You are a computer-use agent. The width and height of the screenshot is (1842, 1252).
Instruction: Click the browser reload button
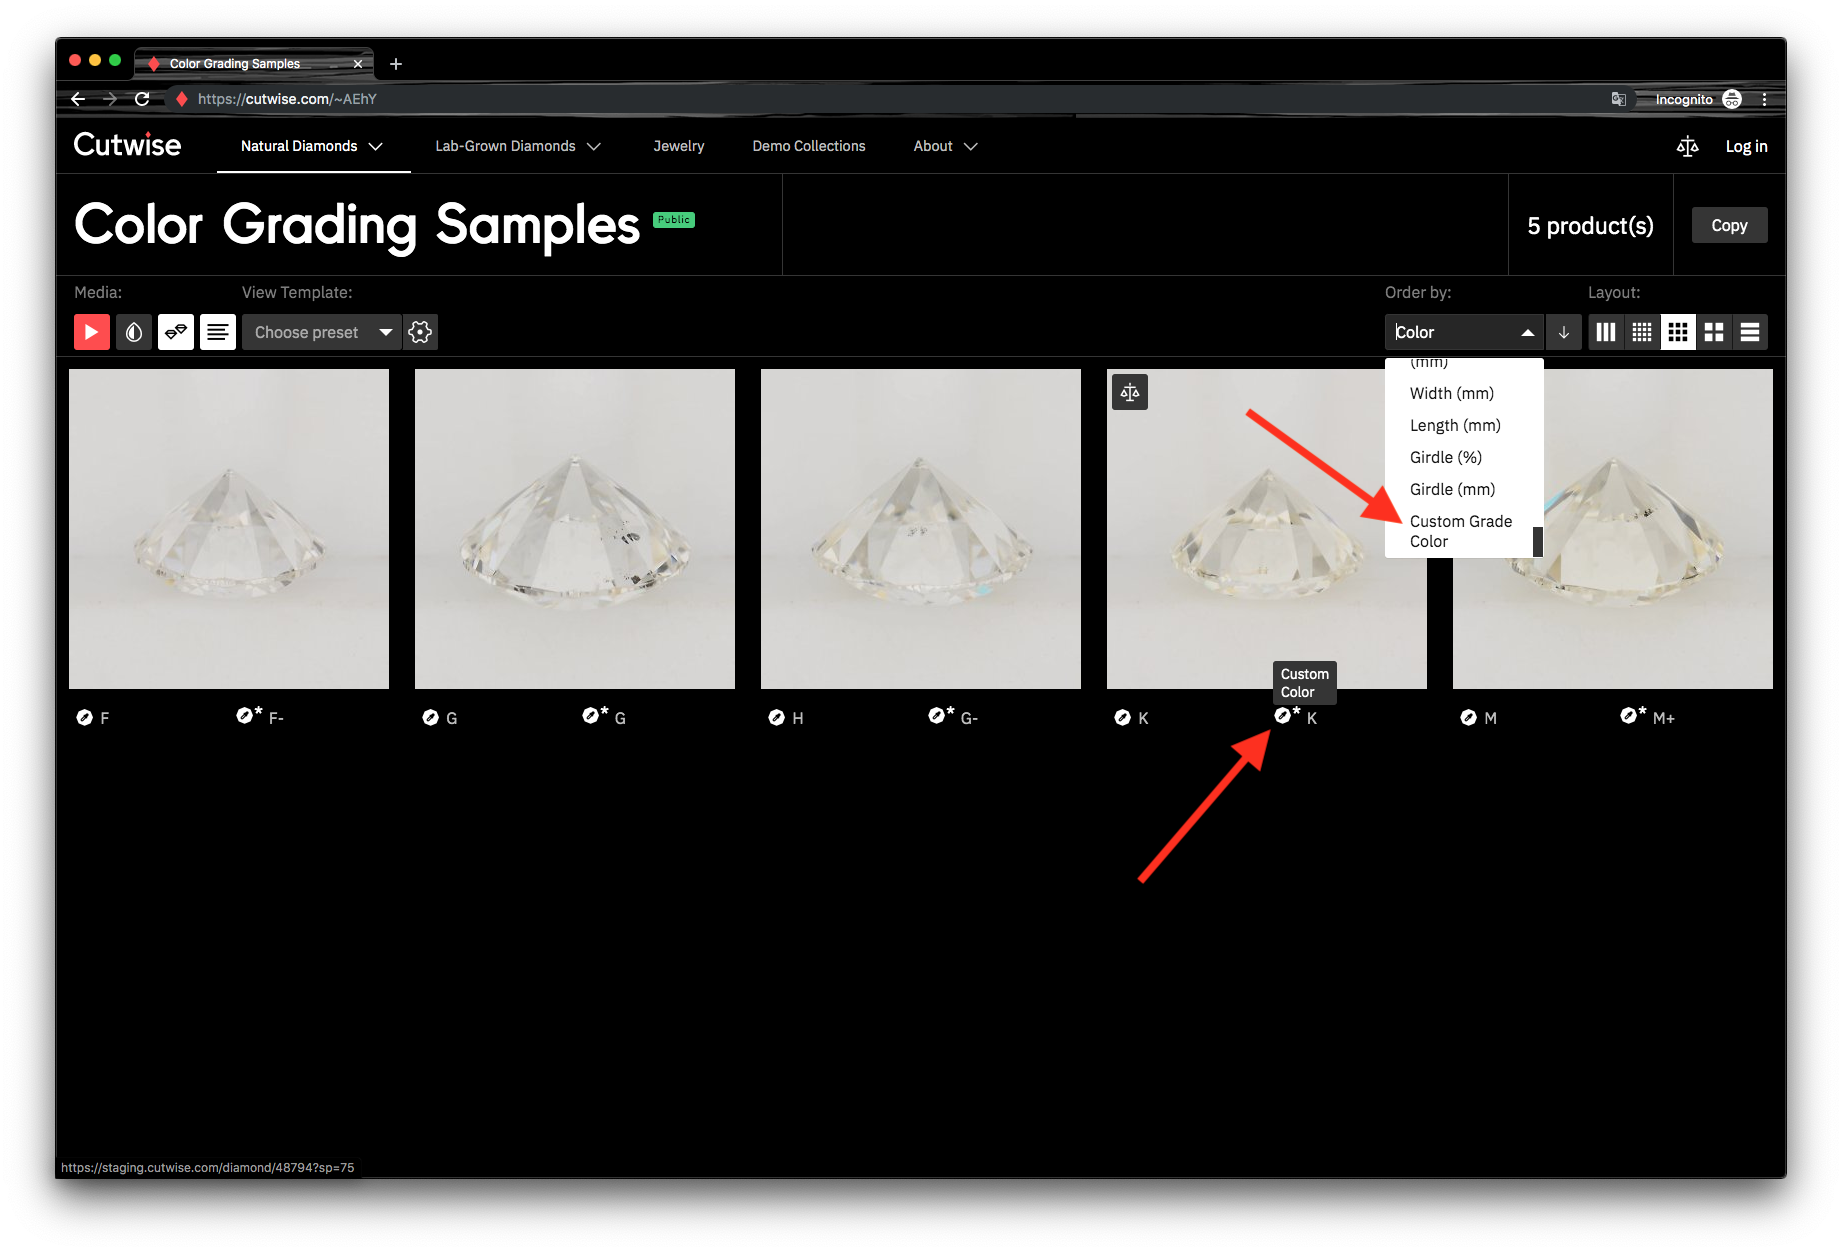[142, 99]
